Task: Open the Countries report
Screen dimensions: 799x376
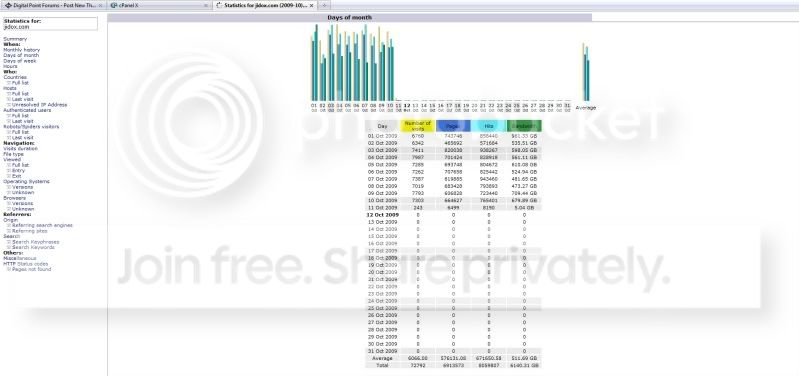Action: [x=15, y=77]
